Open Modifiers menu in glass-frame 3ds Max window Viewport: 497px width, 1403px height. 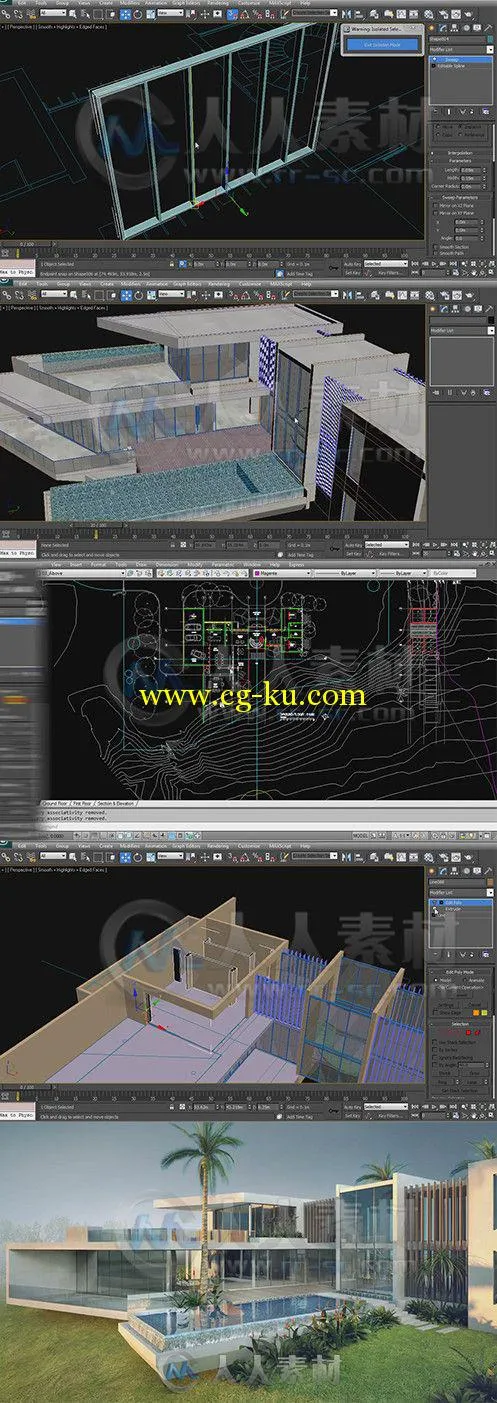coord(130,4)
